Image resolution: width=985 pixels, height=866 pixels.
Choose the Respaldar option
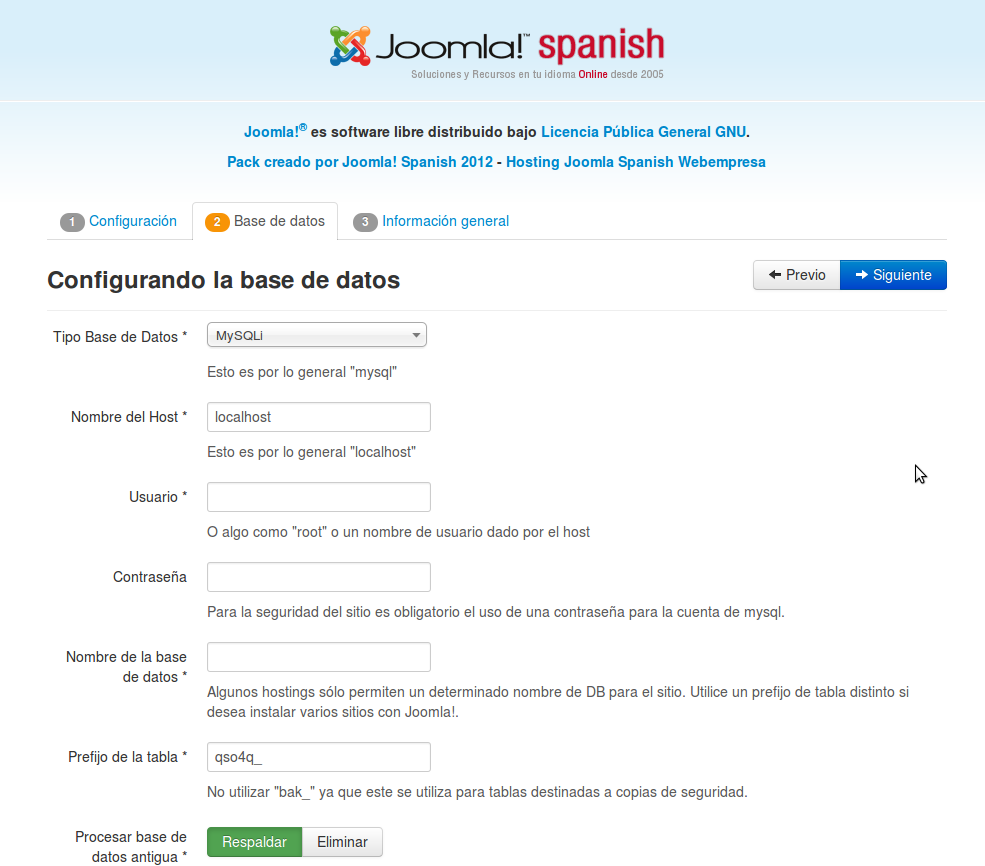coord(254,842)
